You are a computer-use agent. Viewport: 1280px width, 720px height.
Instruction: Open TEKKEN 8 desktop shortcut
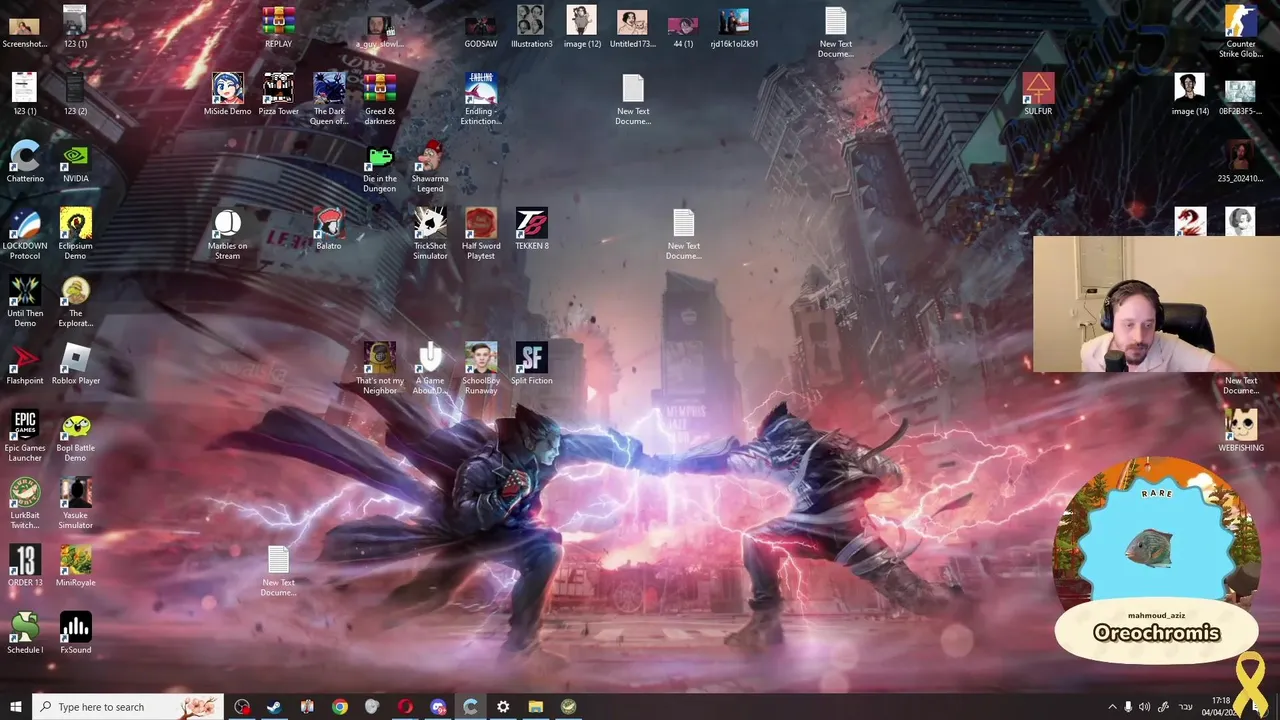click(x=532, y=229)
